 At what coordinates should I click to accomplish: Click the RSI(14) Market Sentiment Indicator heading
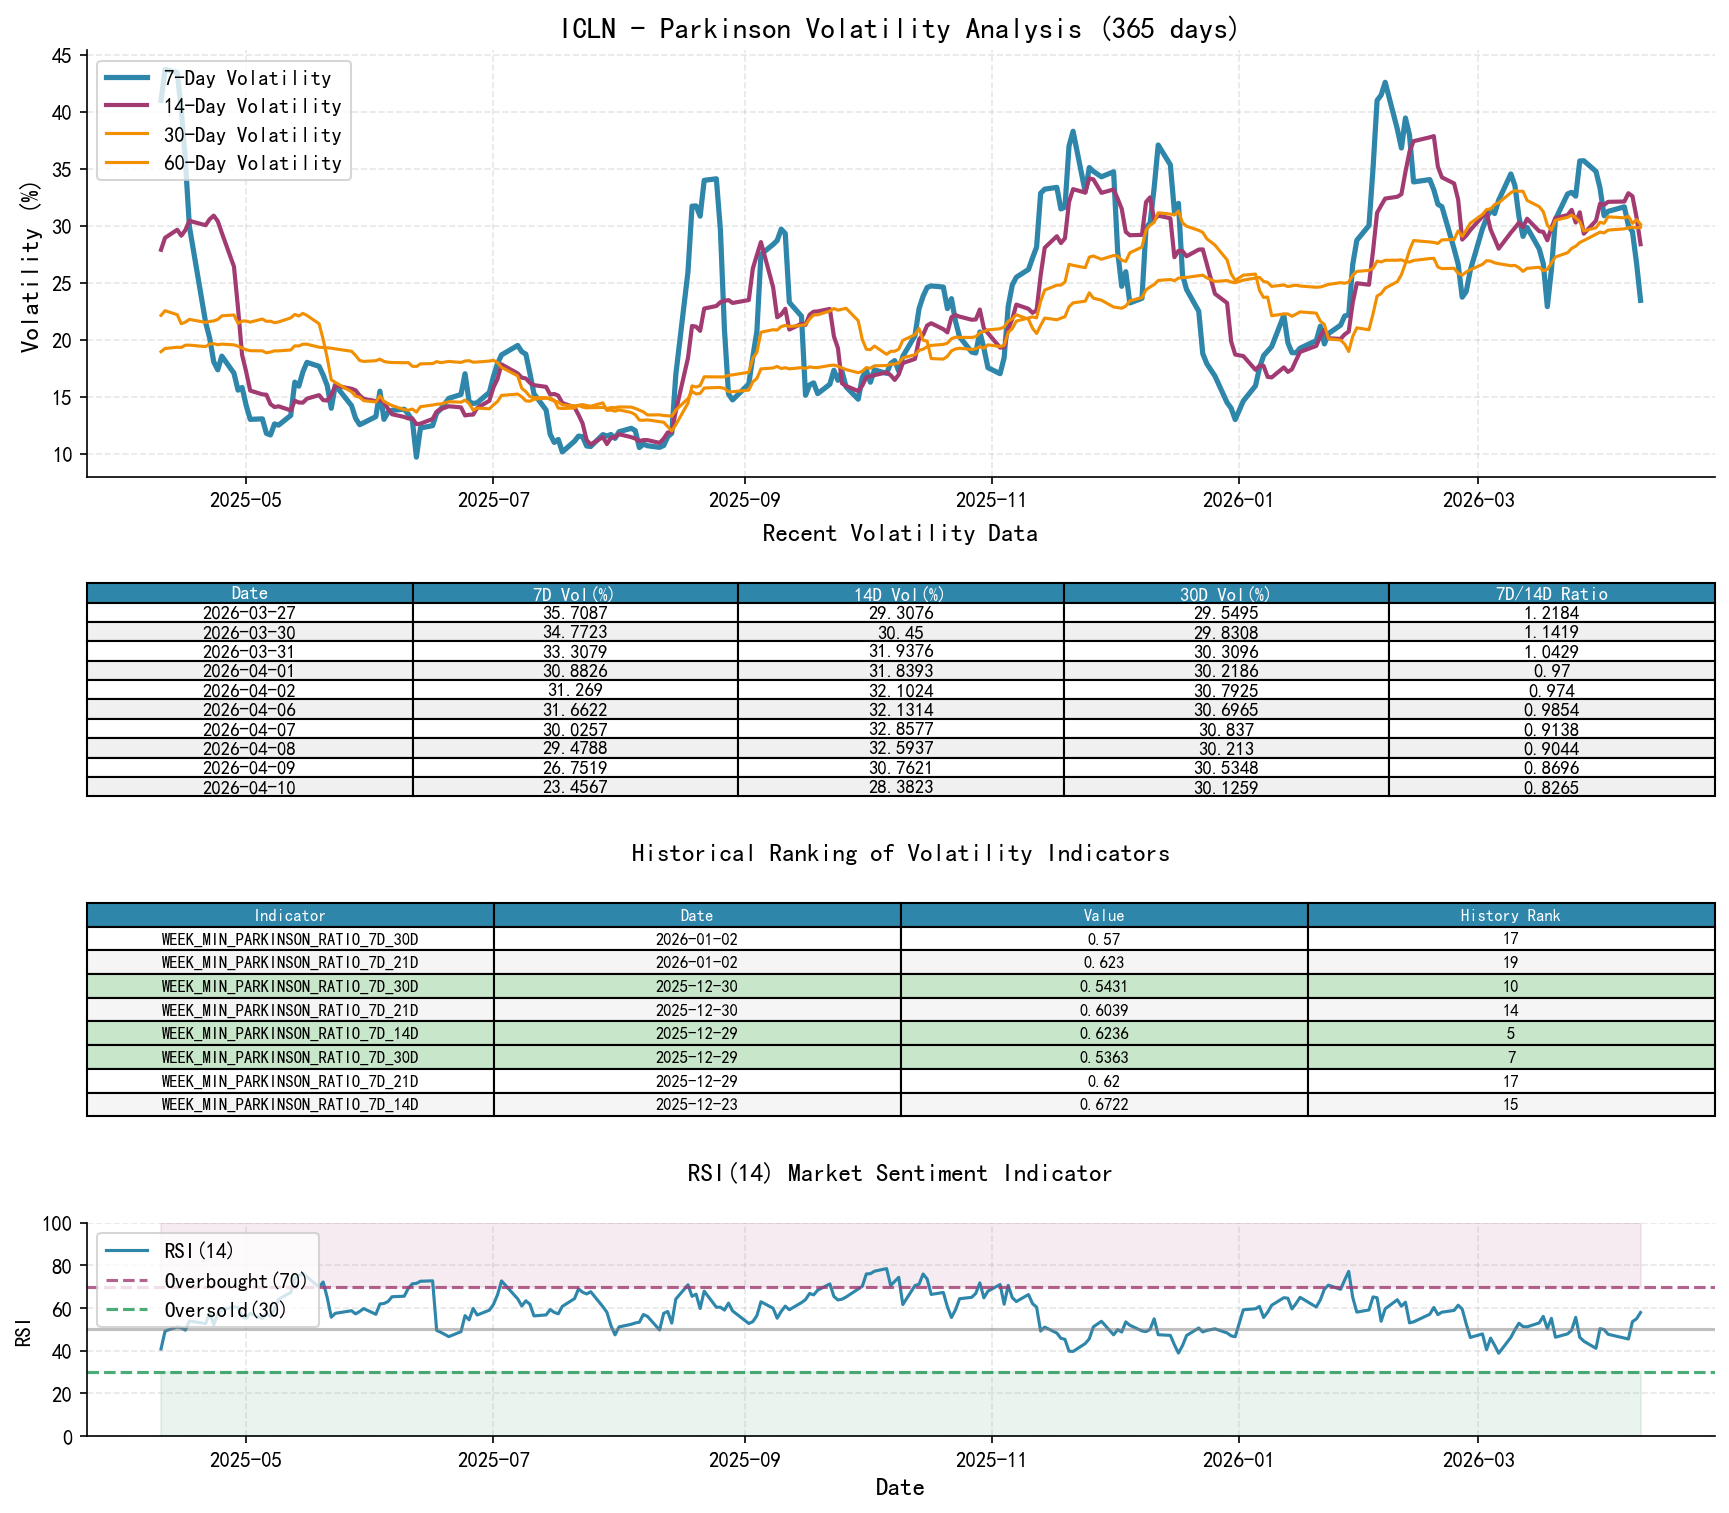900,1174
